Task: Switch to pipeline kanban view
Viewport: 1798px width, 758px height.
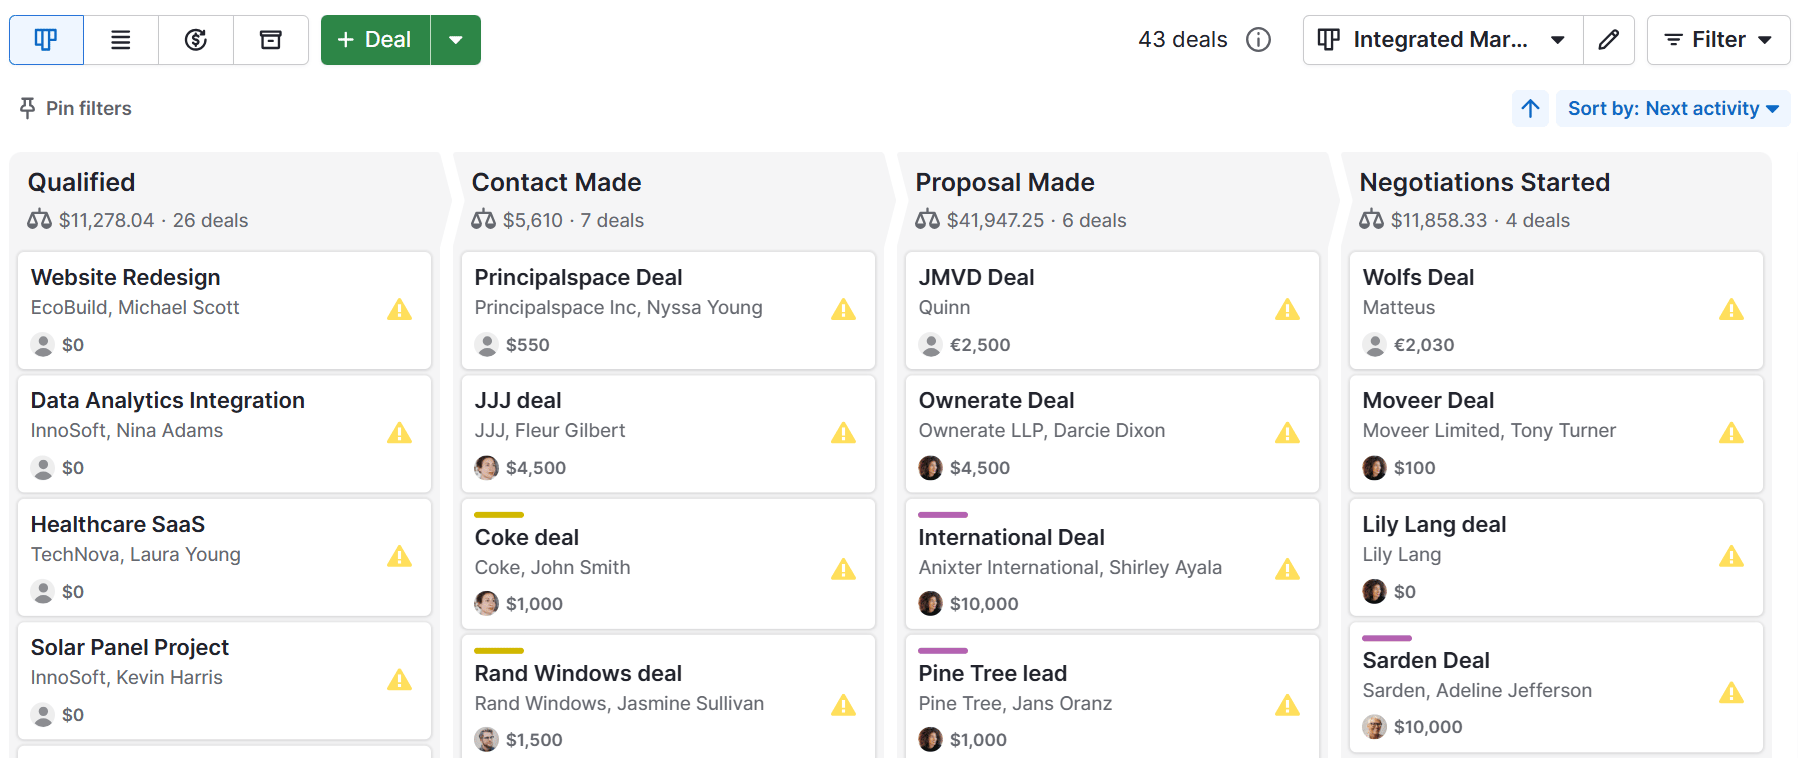Action: 46,40
